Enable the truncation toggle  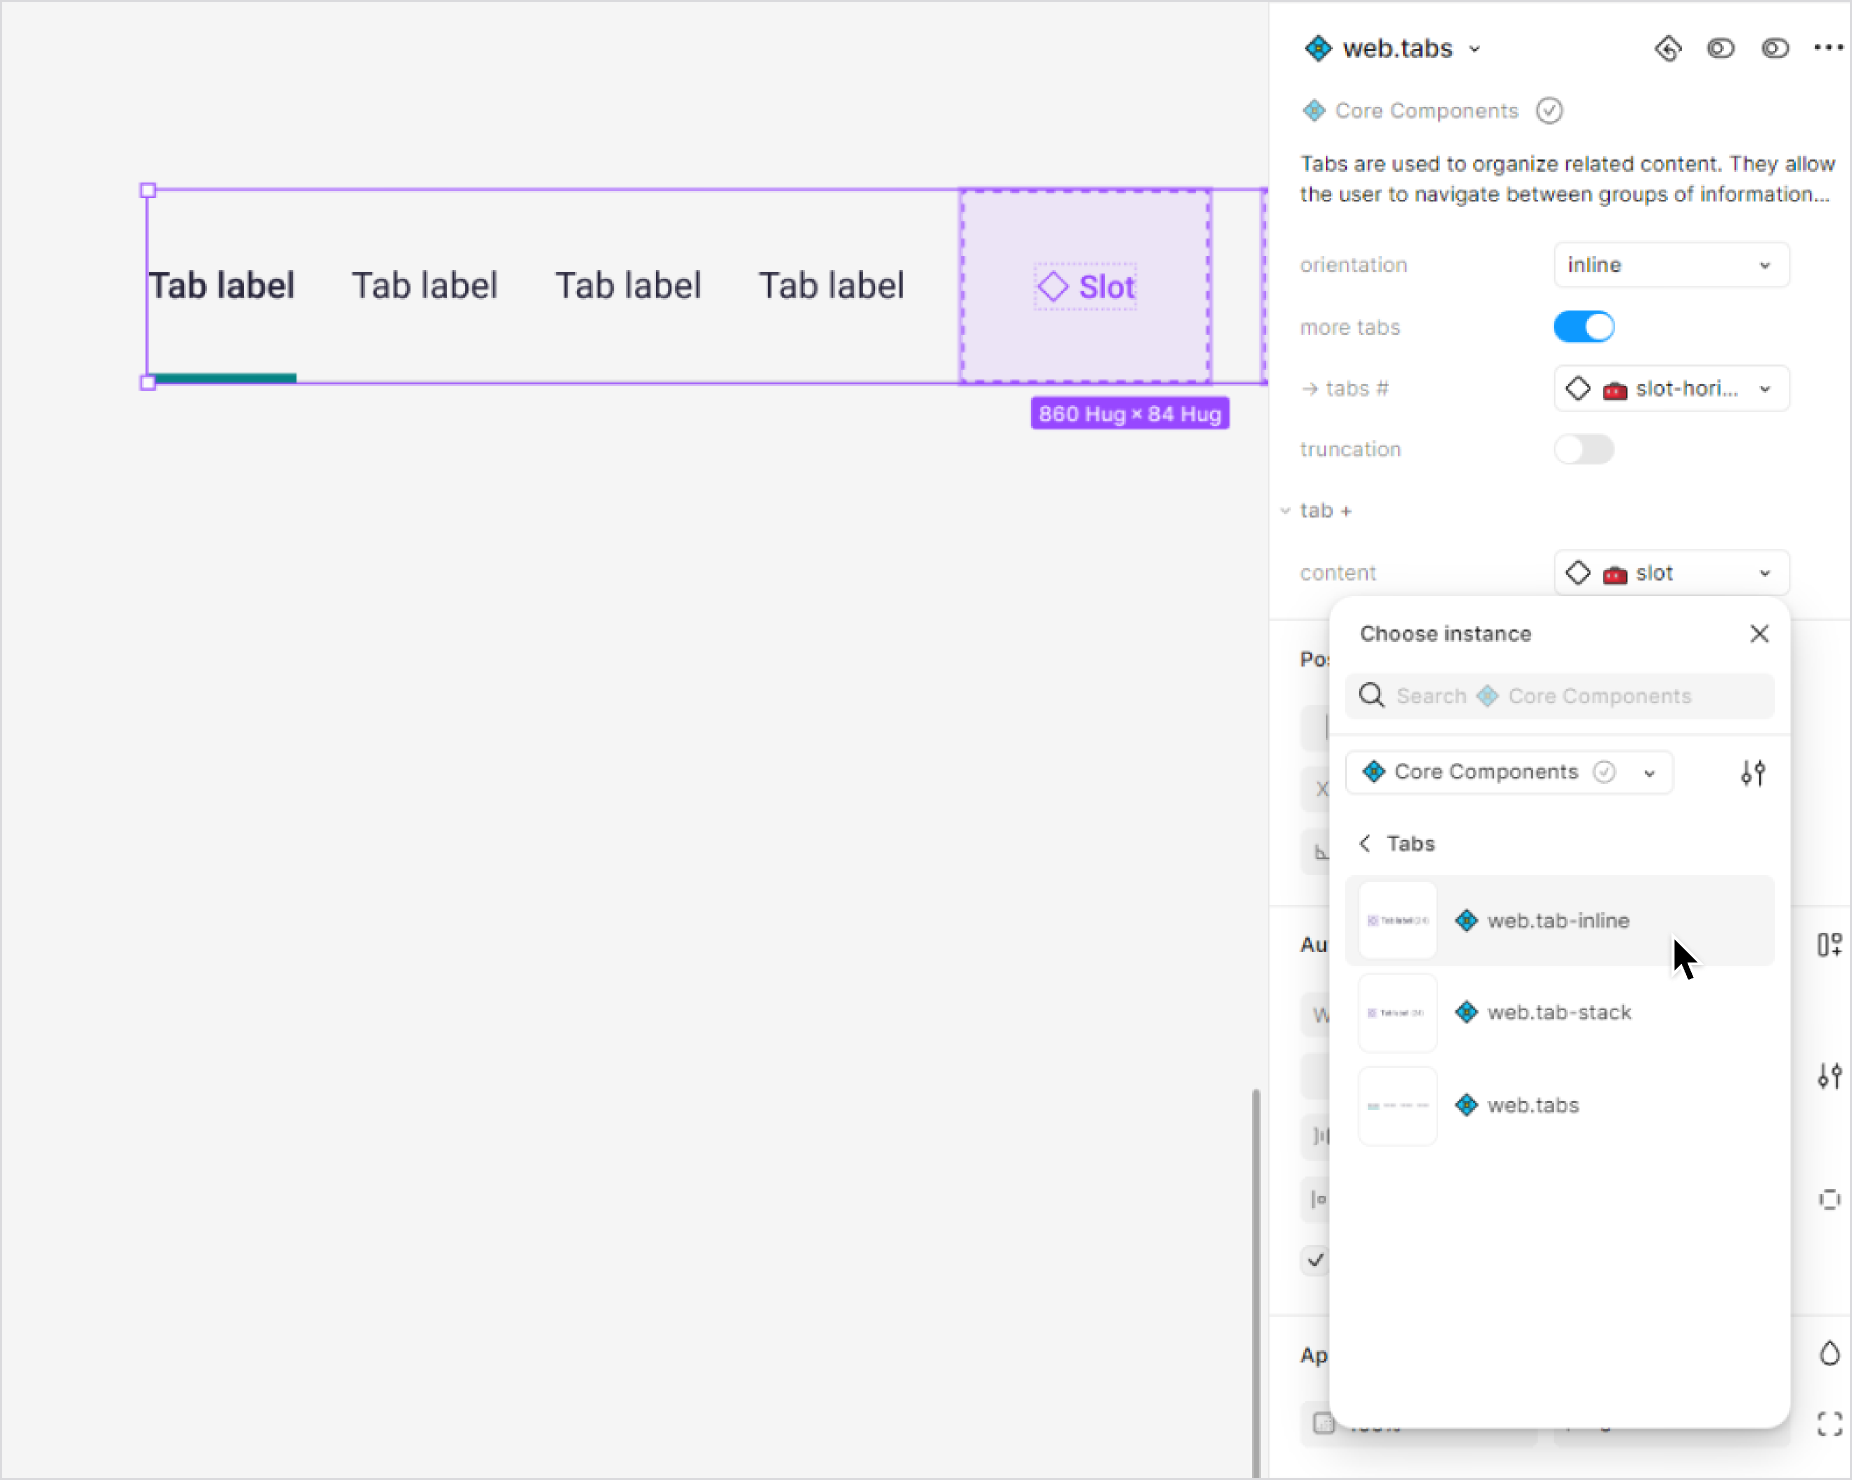coord(1584,450)
